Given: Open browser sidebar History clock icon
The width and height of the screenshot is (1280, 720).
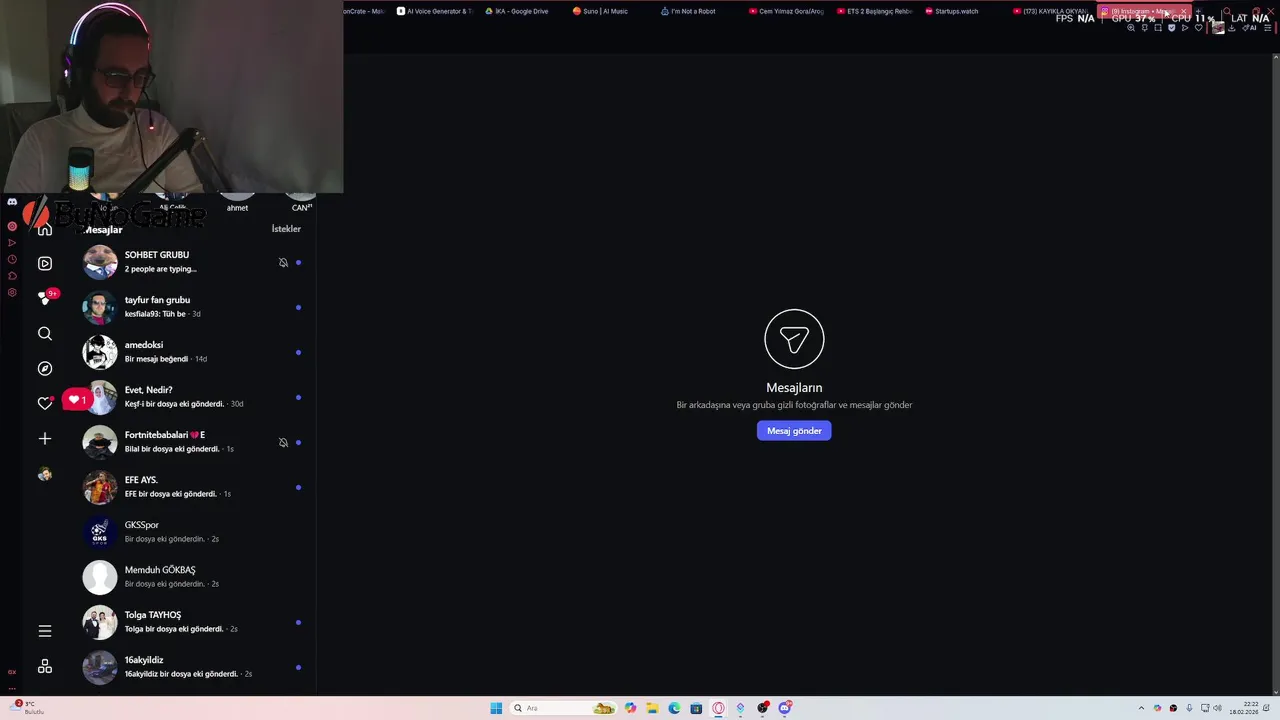Looking at the screenshot, I should coord(12,259).
